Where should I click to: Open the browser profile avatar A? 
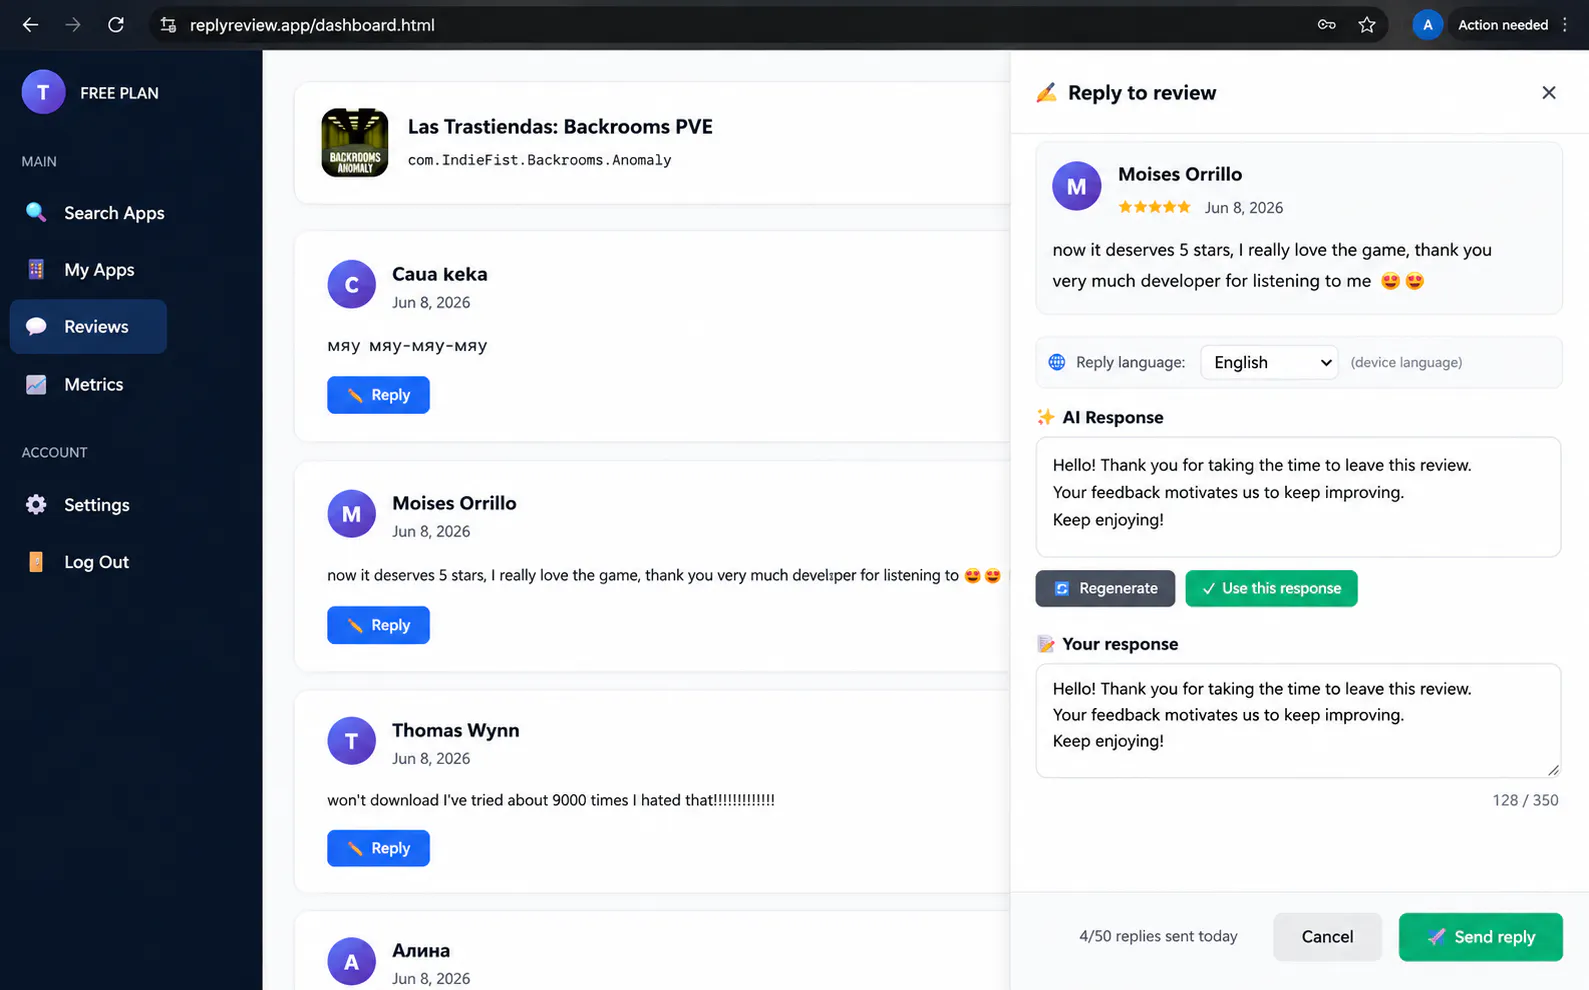1427,25
